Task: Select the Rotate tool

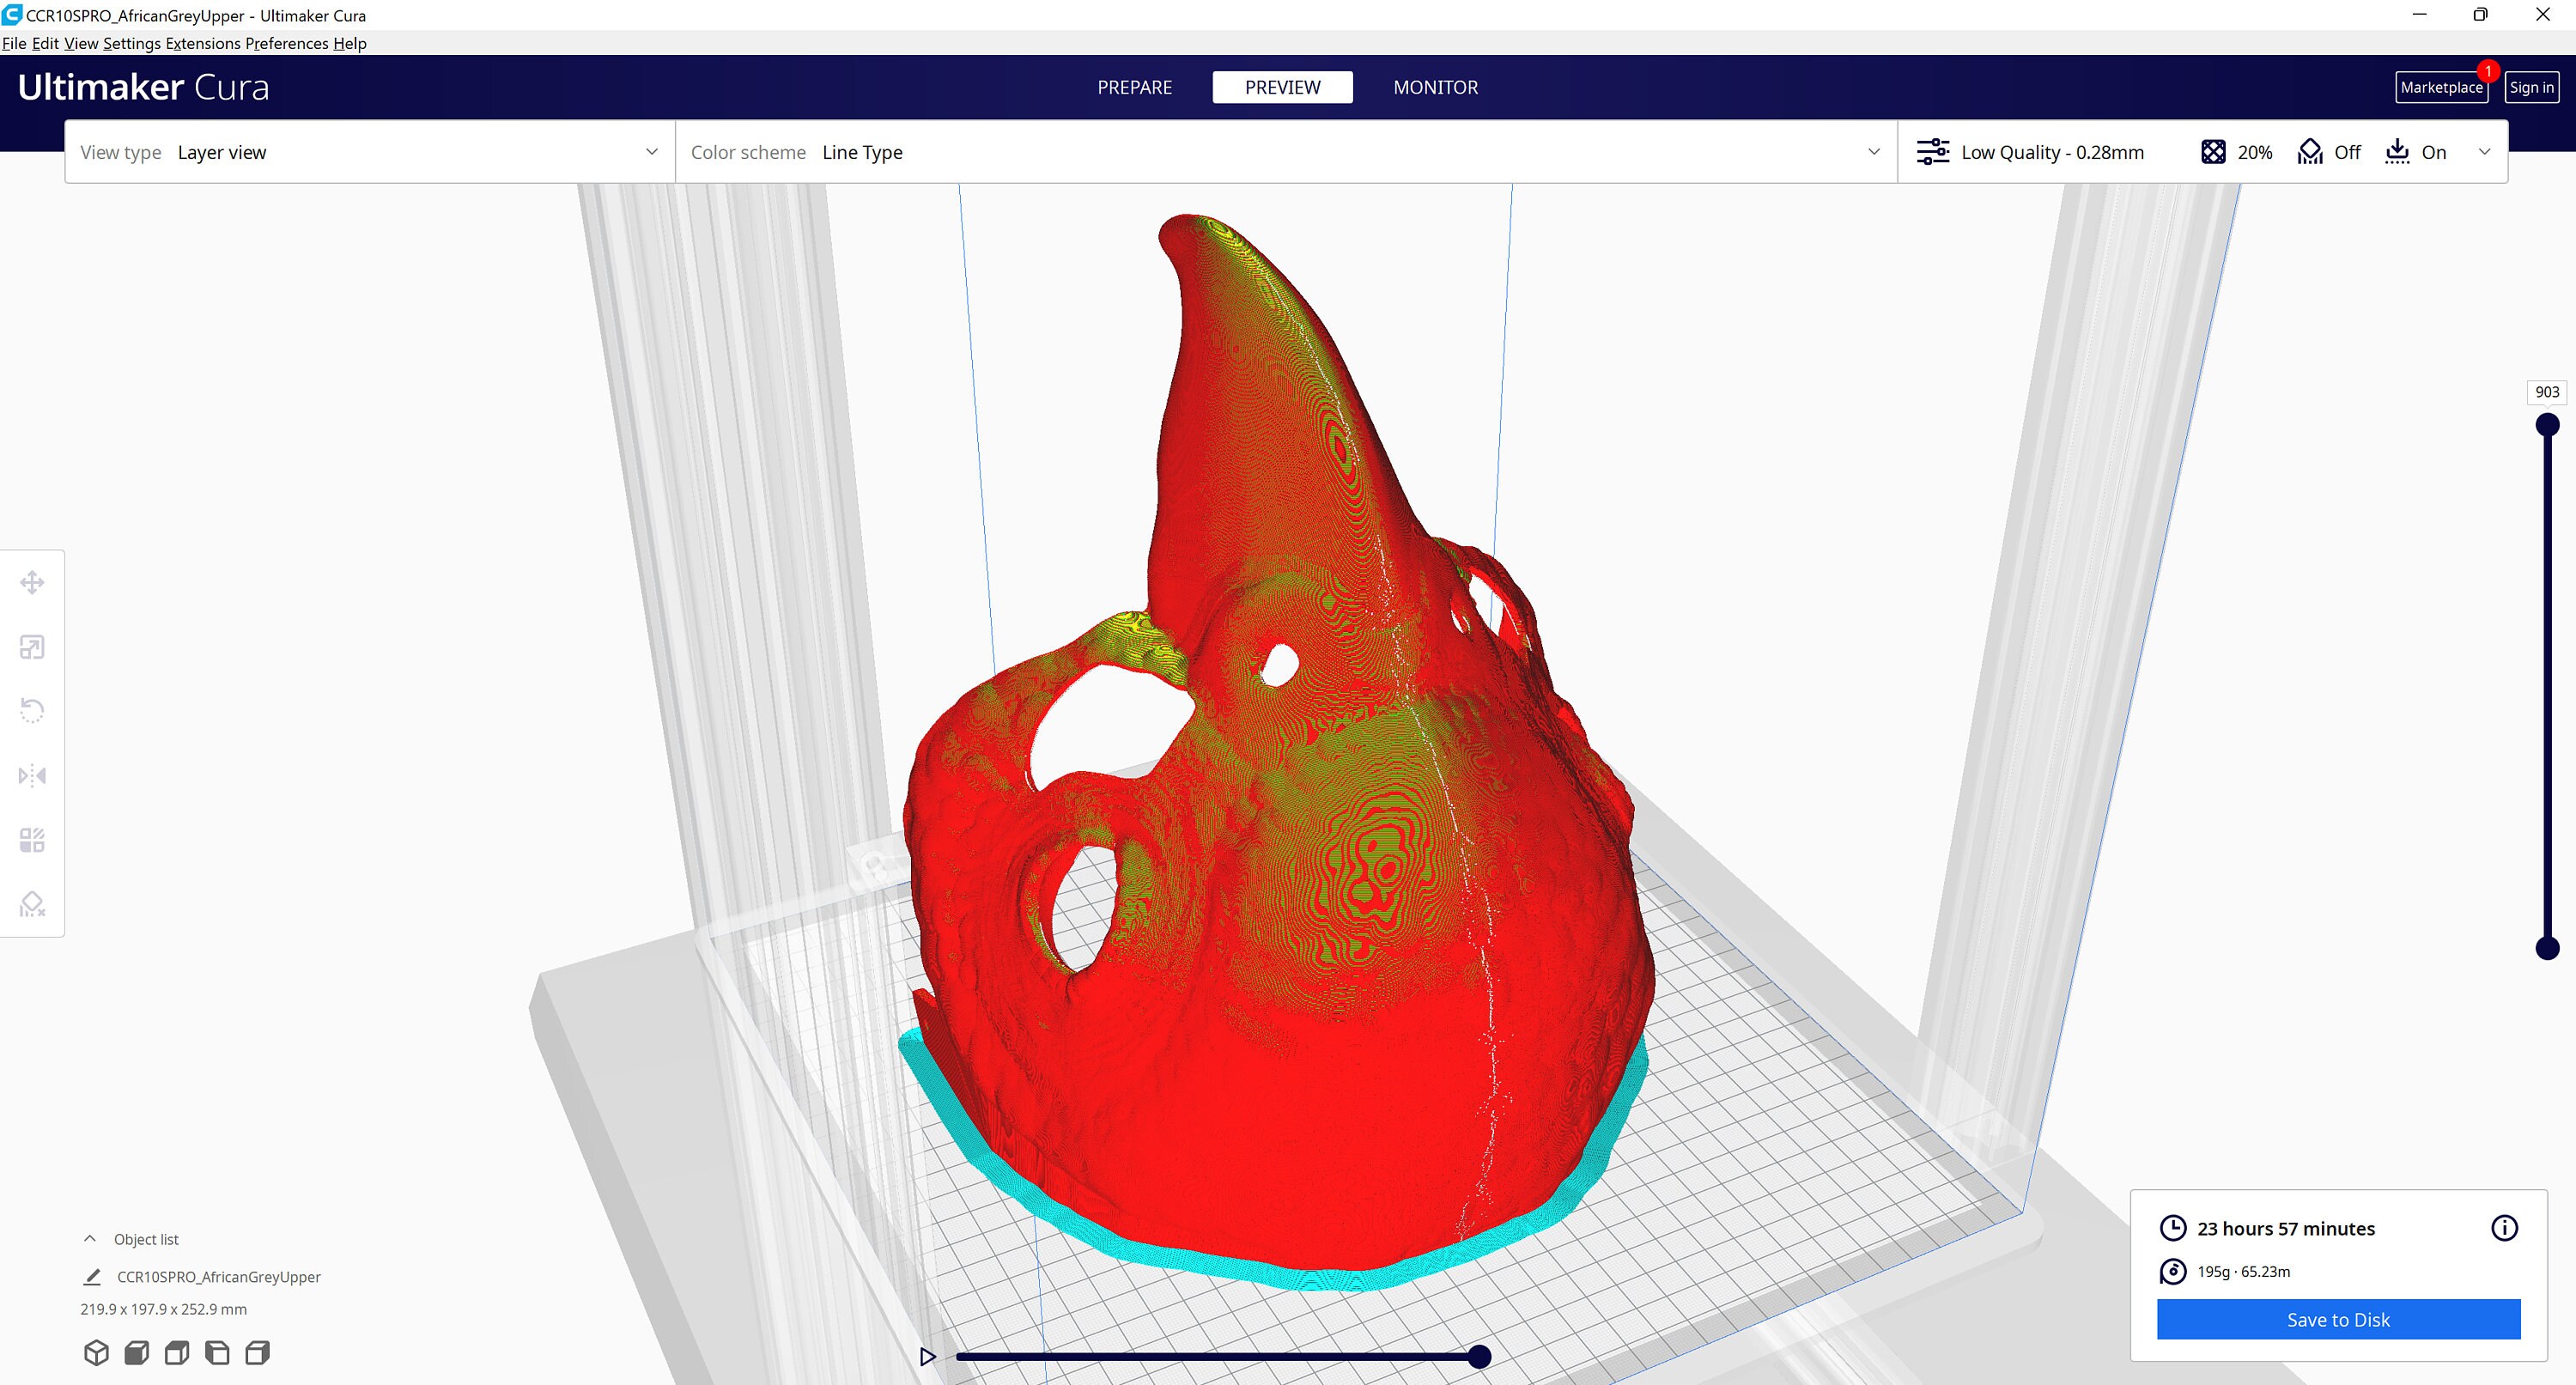Action: pyautogui.click(x=33, y=710)
